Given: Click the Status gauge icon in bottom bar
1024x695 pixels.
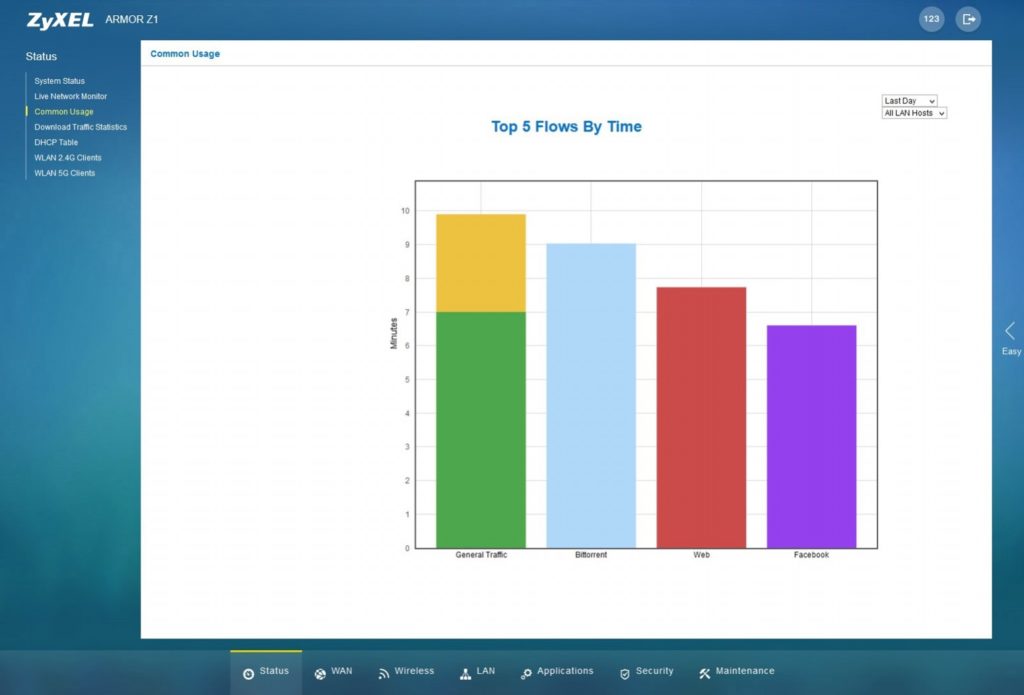Looking at the screenshot, I should tap(248, 673).
